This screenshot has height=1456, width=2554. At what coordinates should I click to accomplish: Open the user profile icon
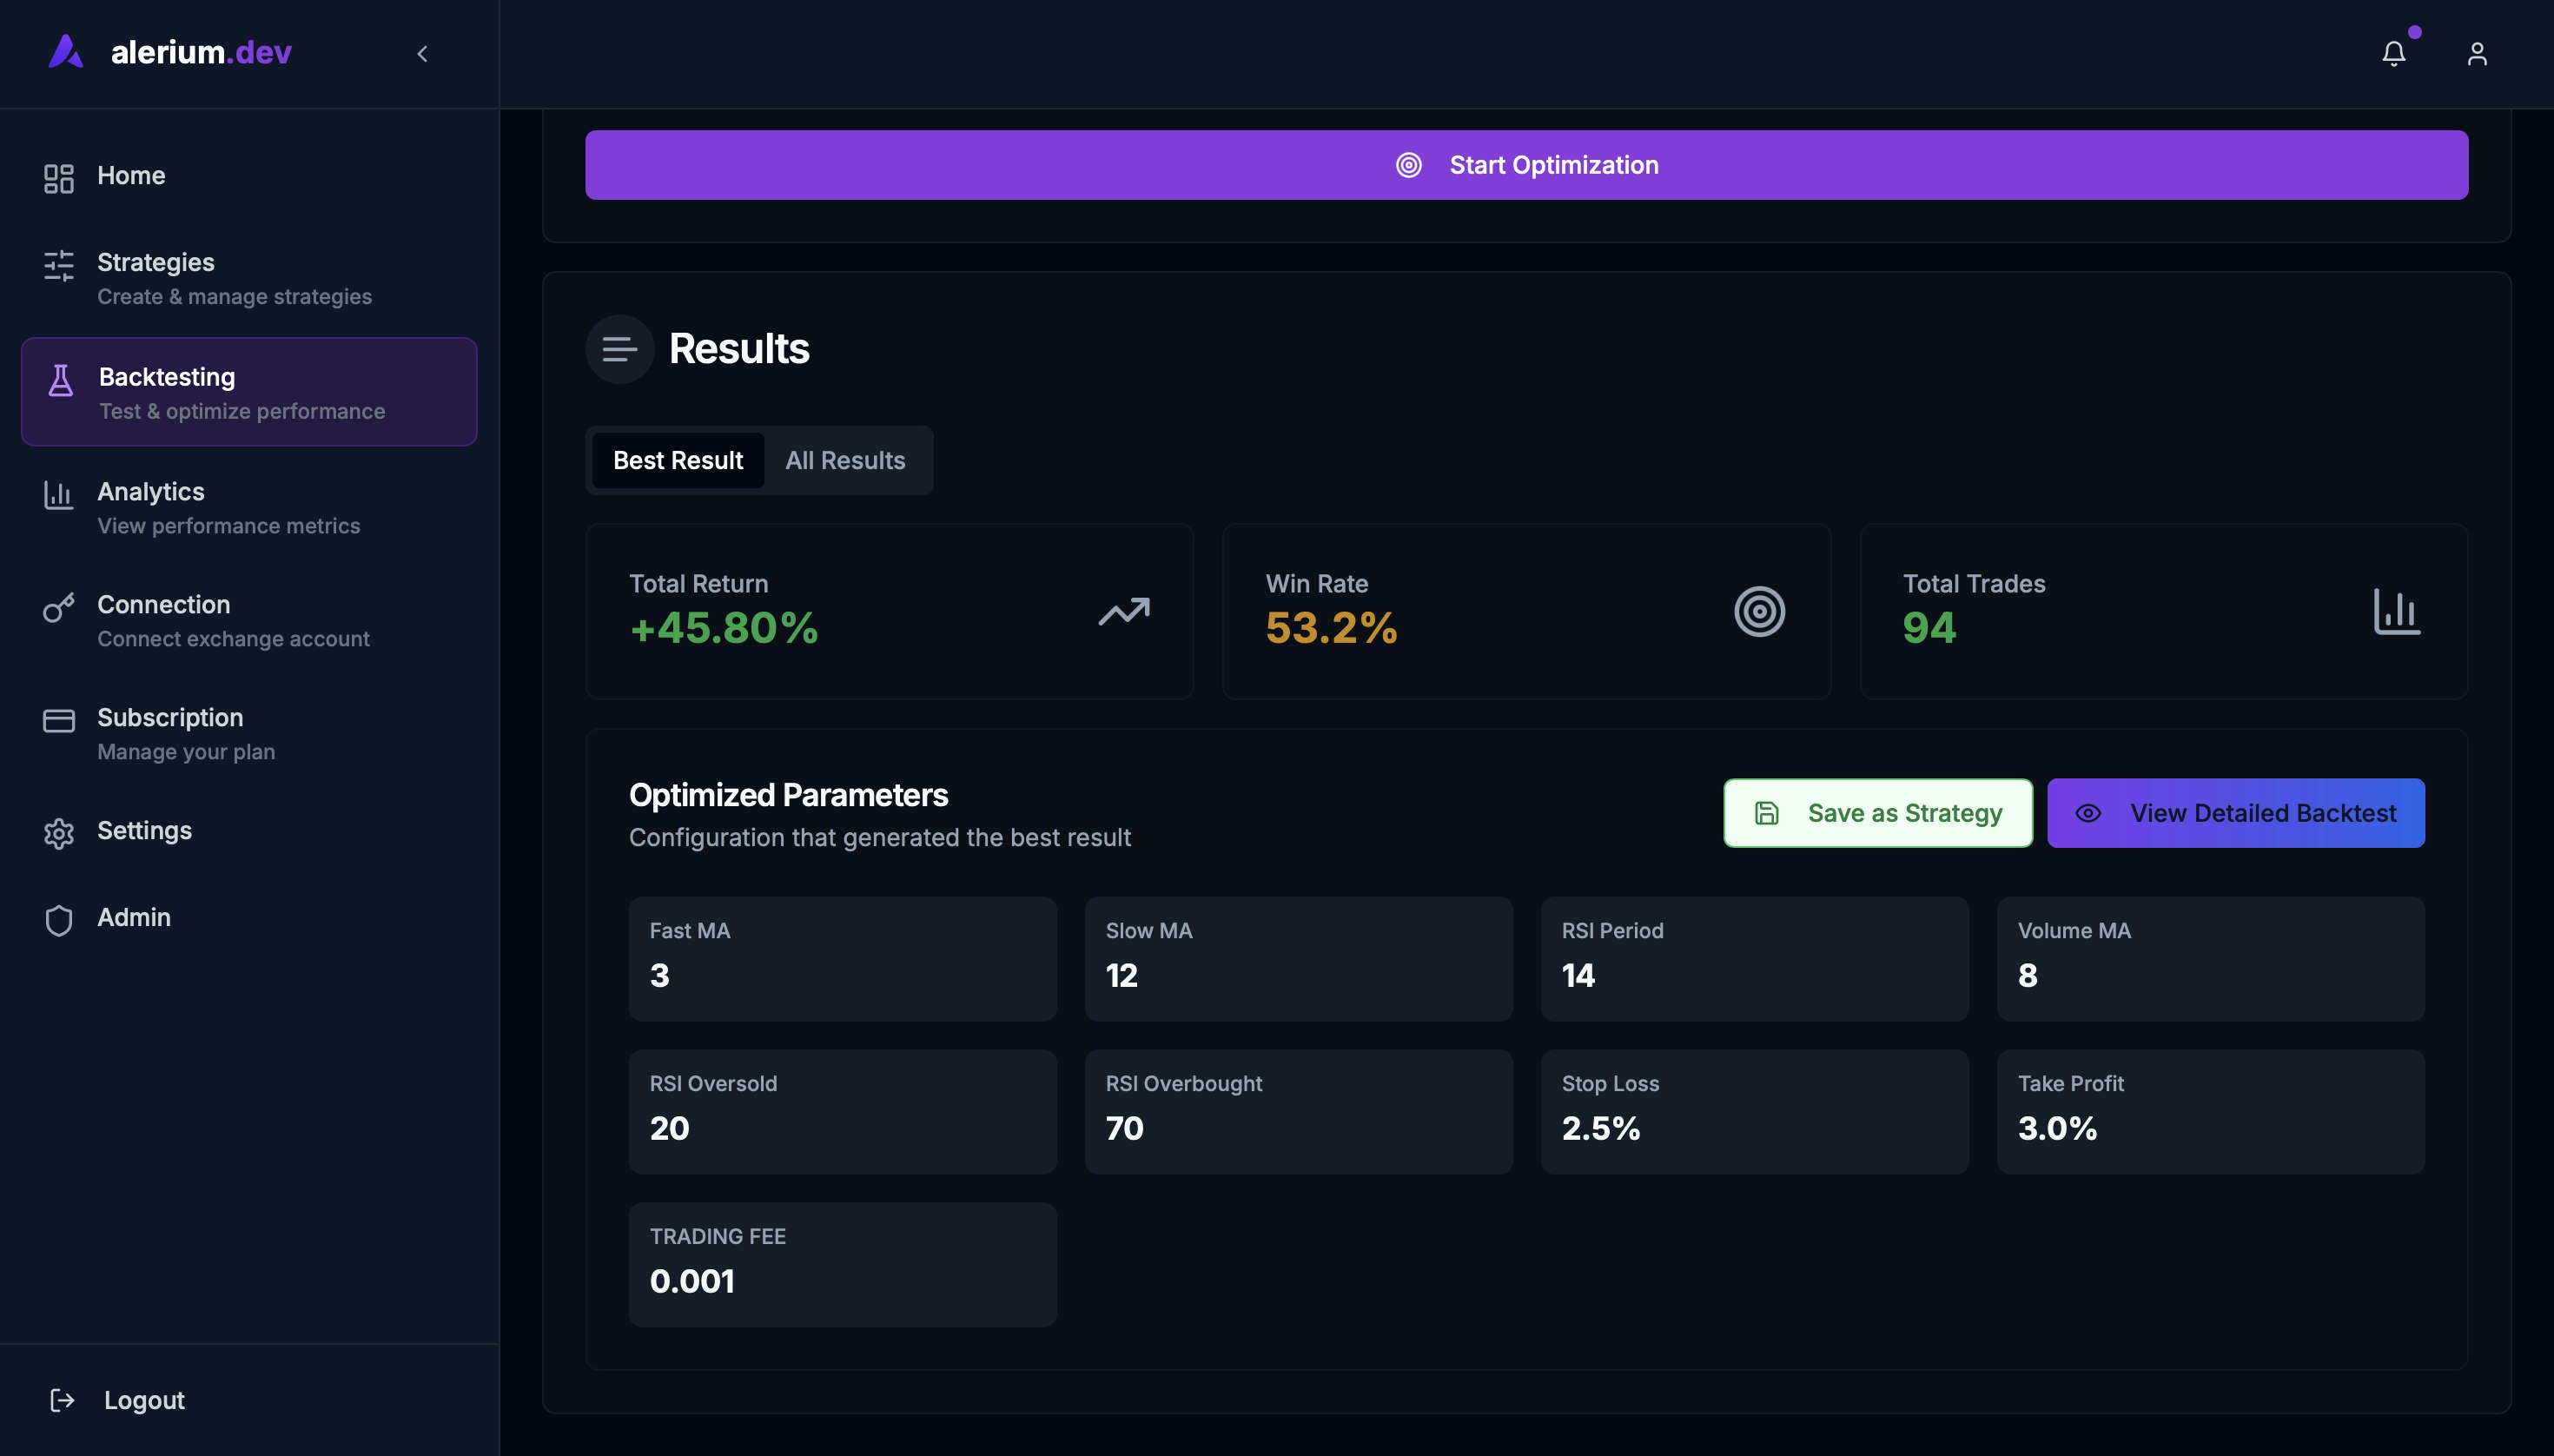click(x=2476, y=54)
